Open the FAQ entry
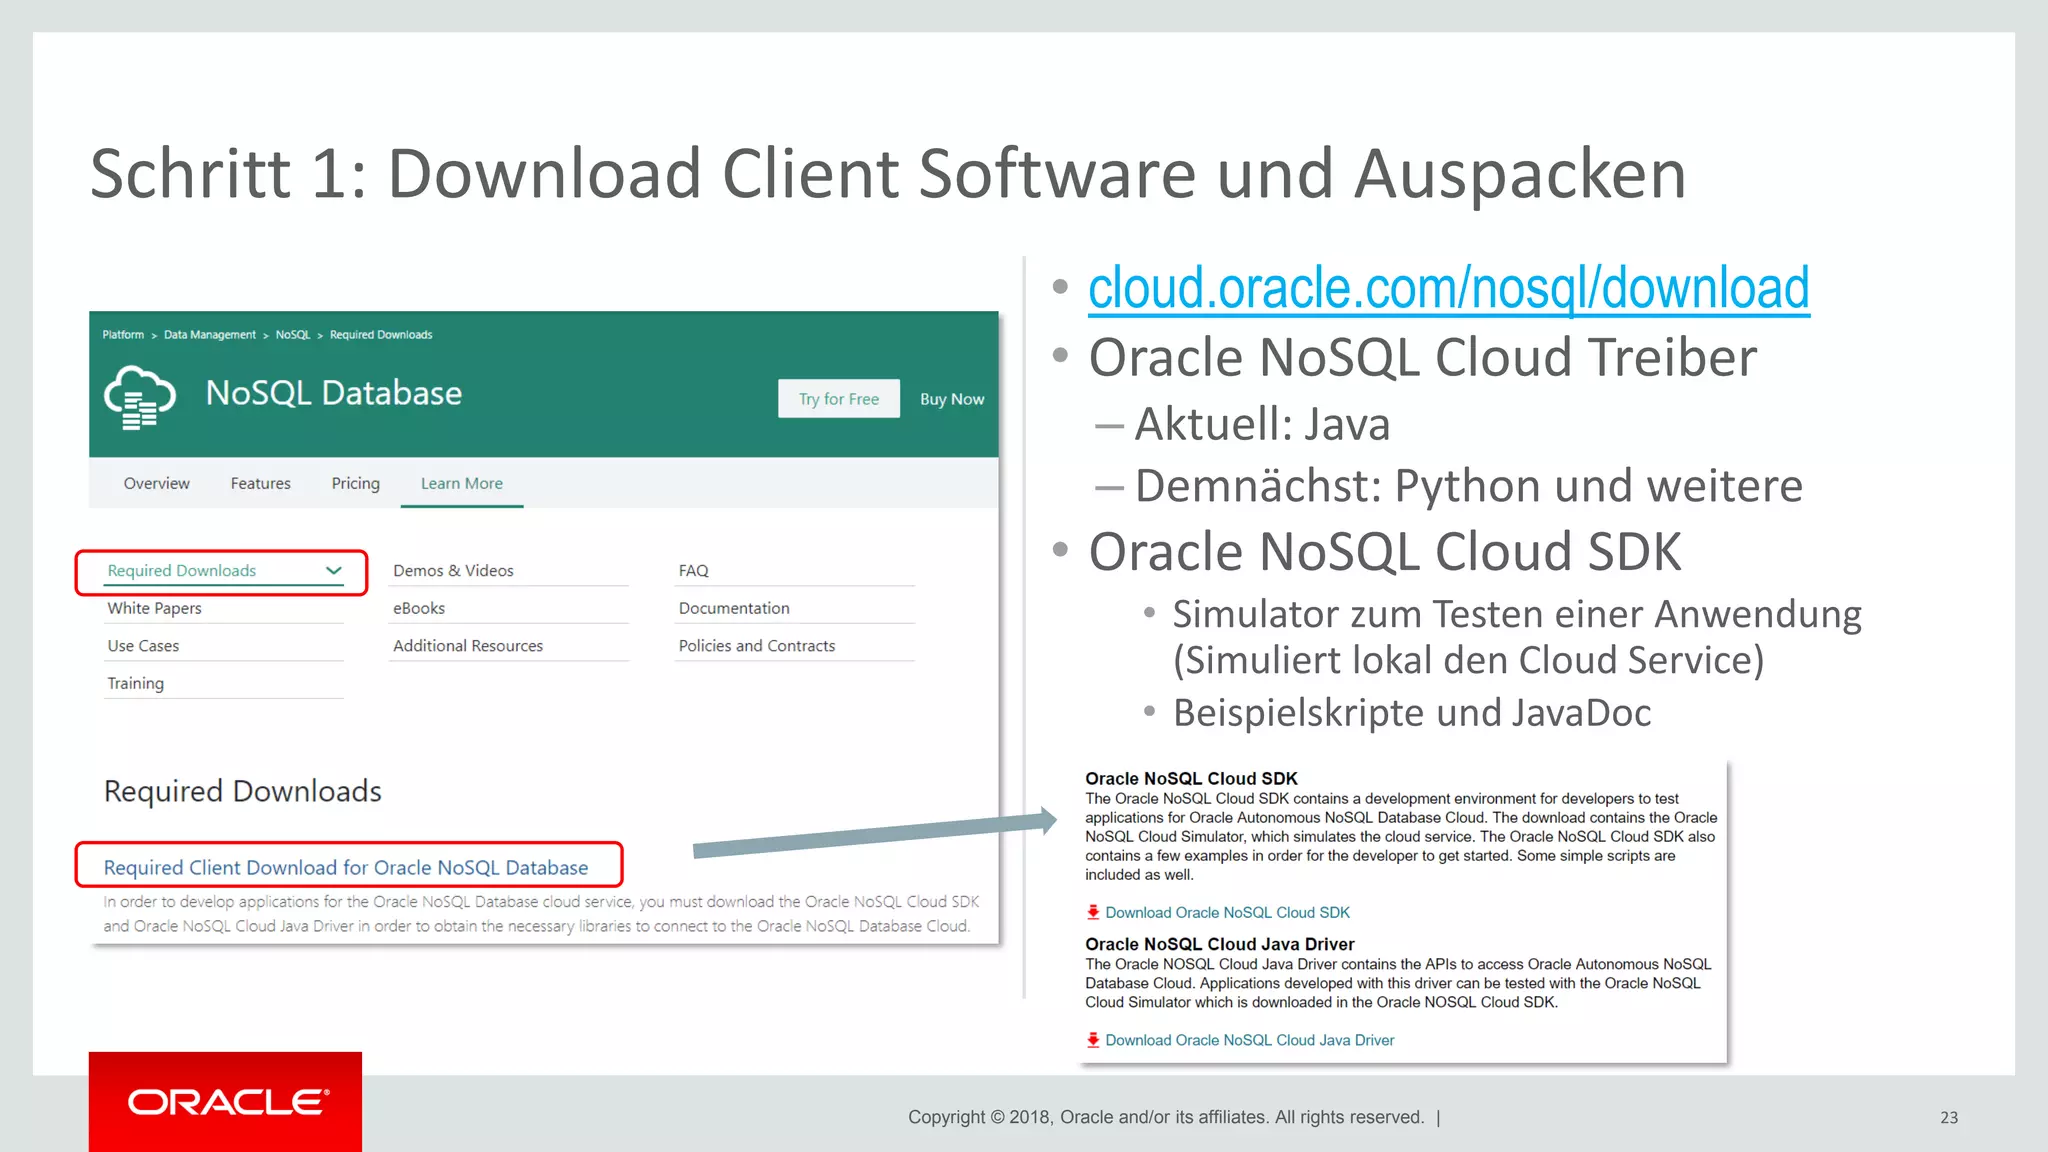The height and width of the screenshot is (1152, 2048). 693,570
